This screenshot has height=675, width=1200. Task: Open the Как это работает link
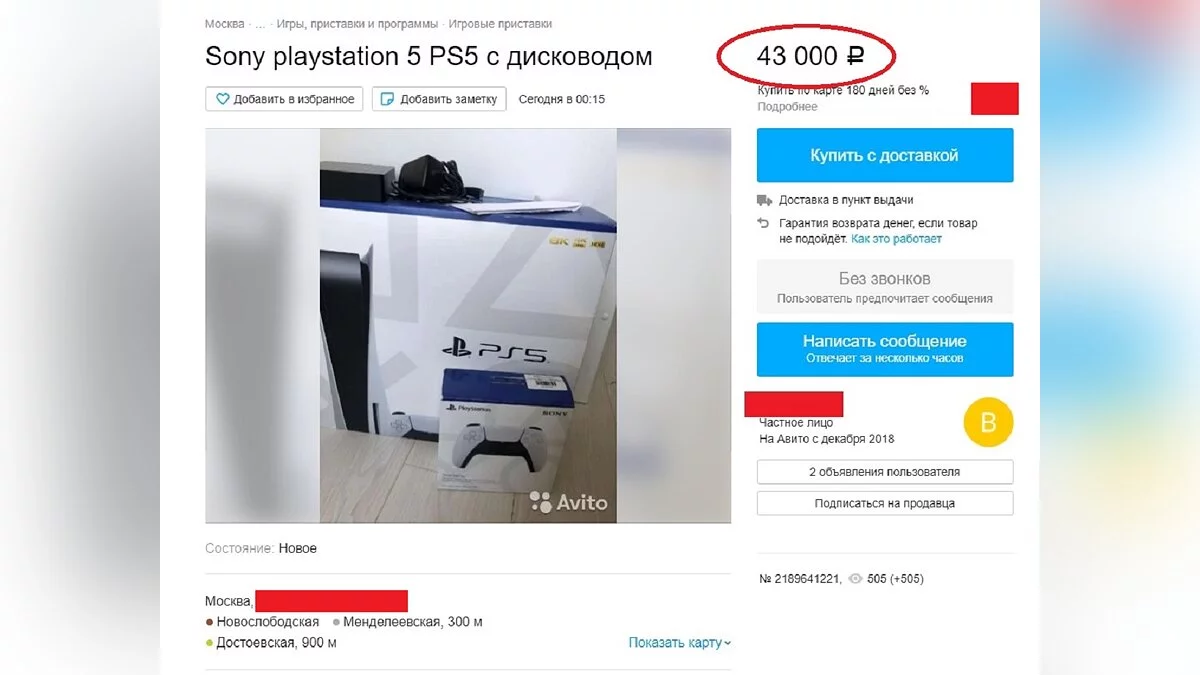click(x=897, y=239)
